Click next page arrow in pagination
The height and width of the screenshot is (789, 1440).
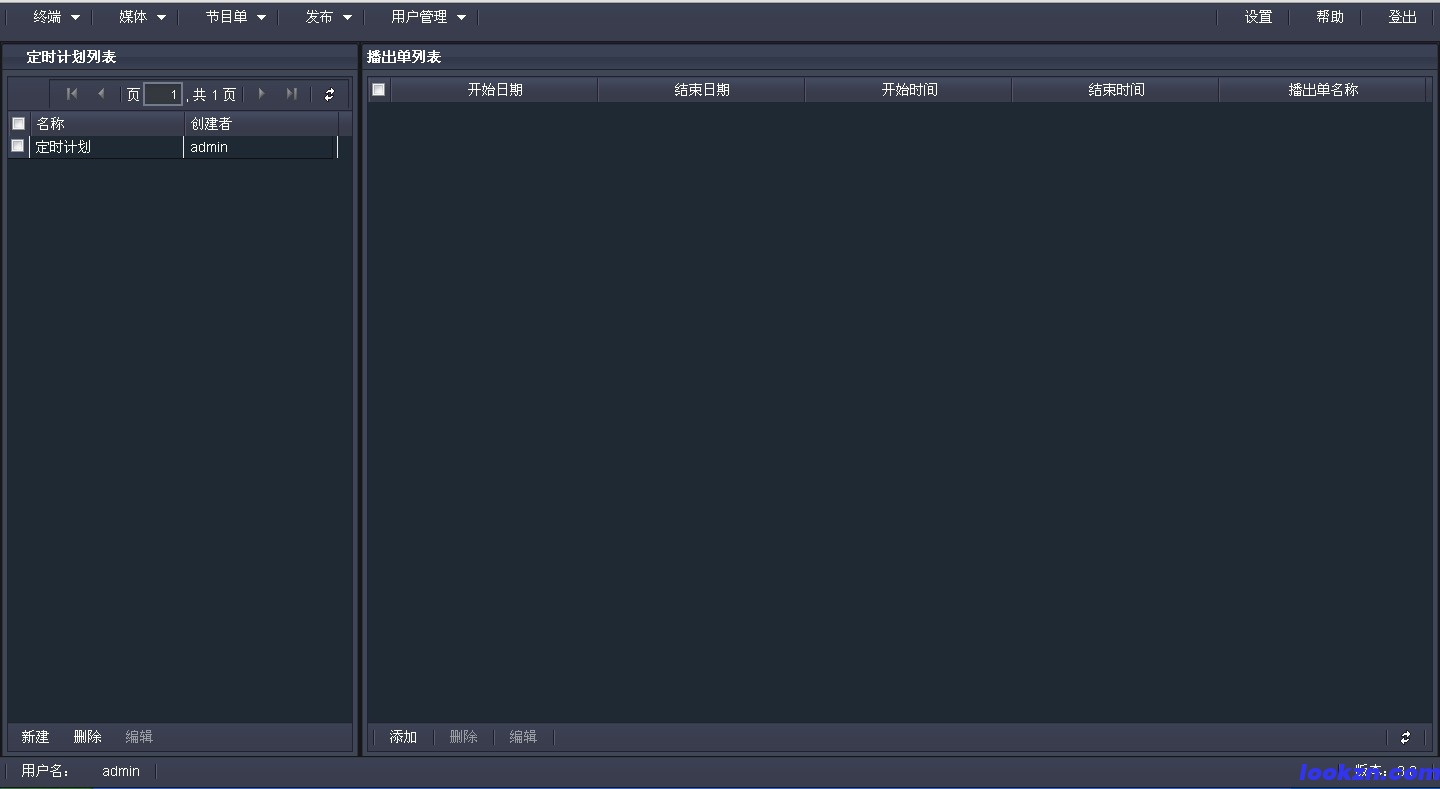click(262, 94)
